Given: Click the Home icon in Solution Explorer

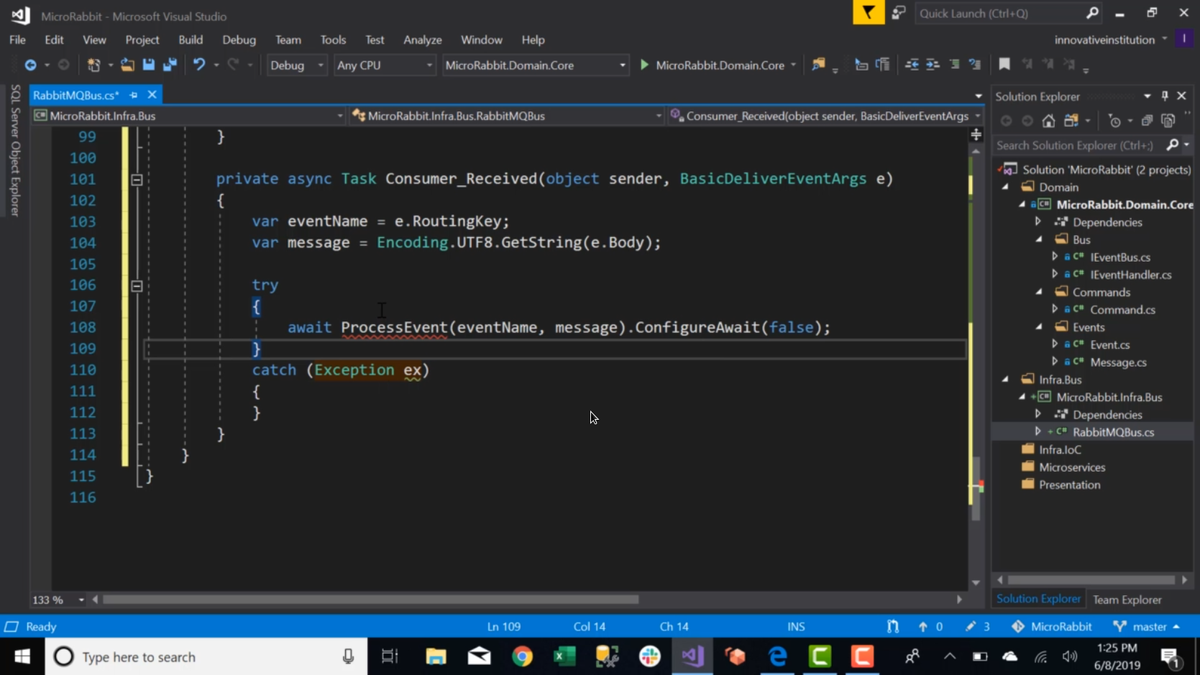Looking at the screenshot, I should pos(1048,121).
